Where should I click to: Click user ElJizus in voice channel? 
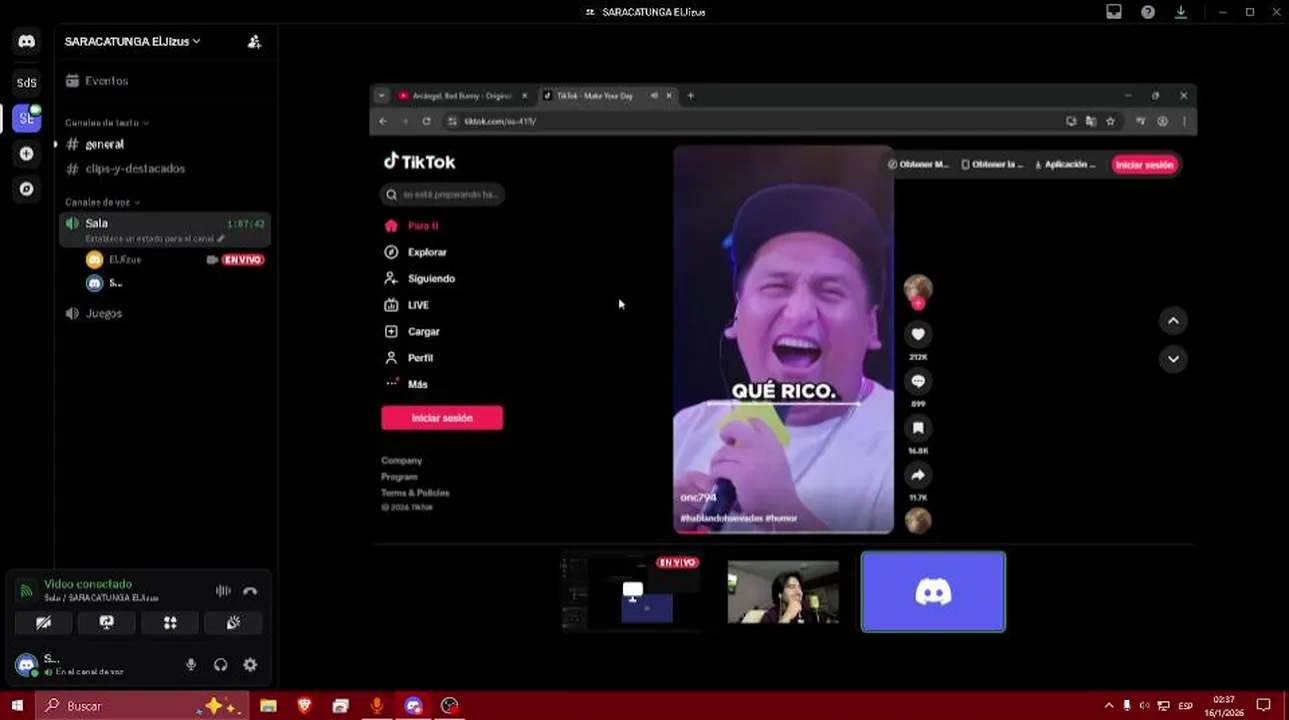[125, 260]
